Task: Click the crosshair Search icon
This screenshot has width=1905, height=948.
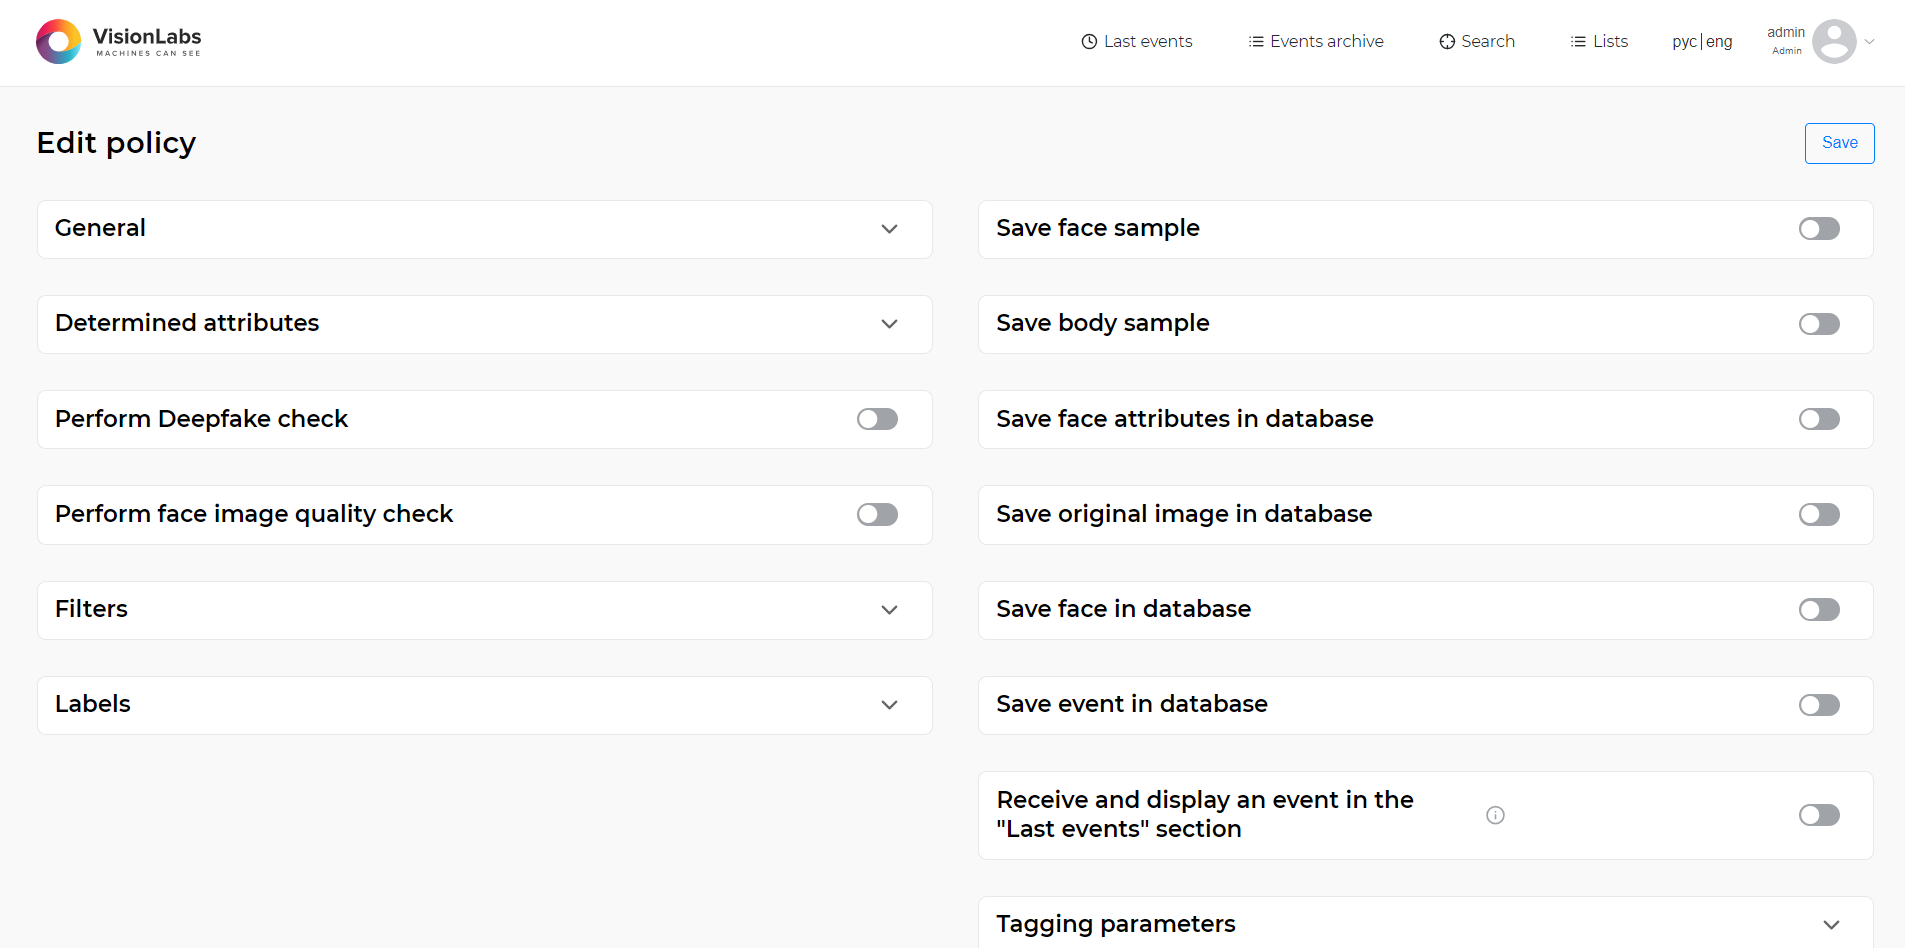Action: tap(1447, 42)
